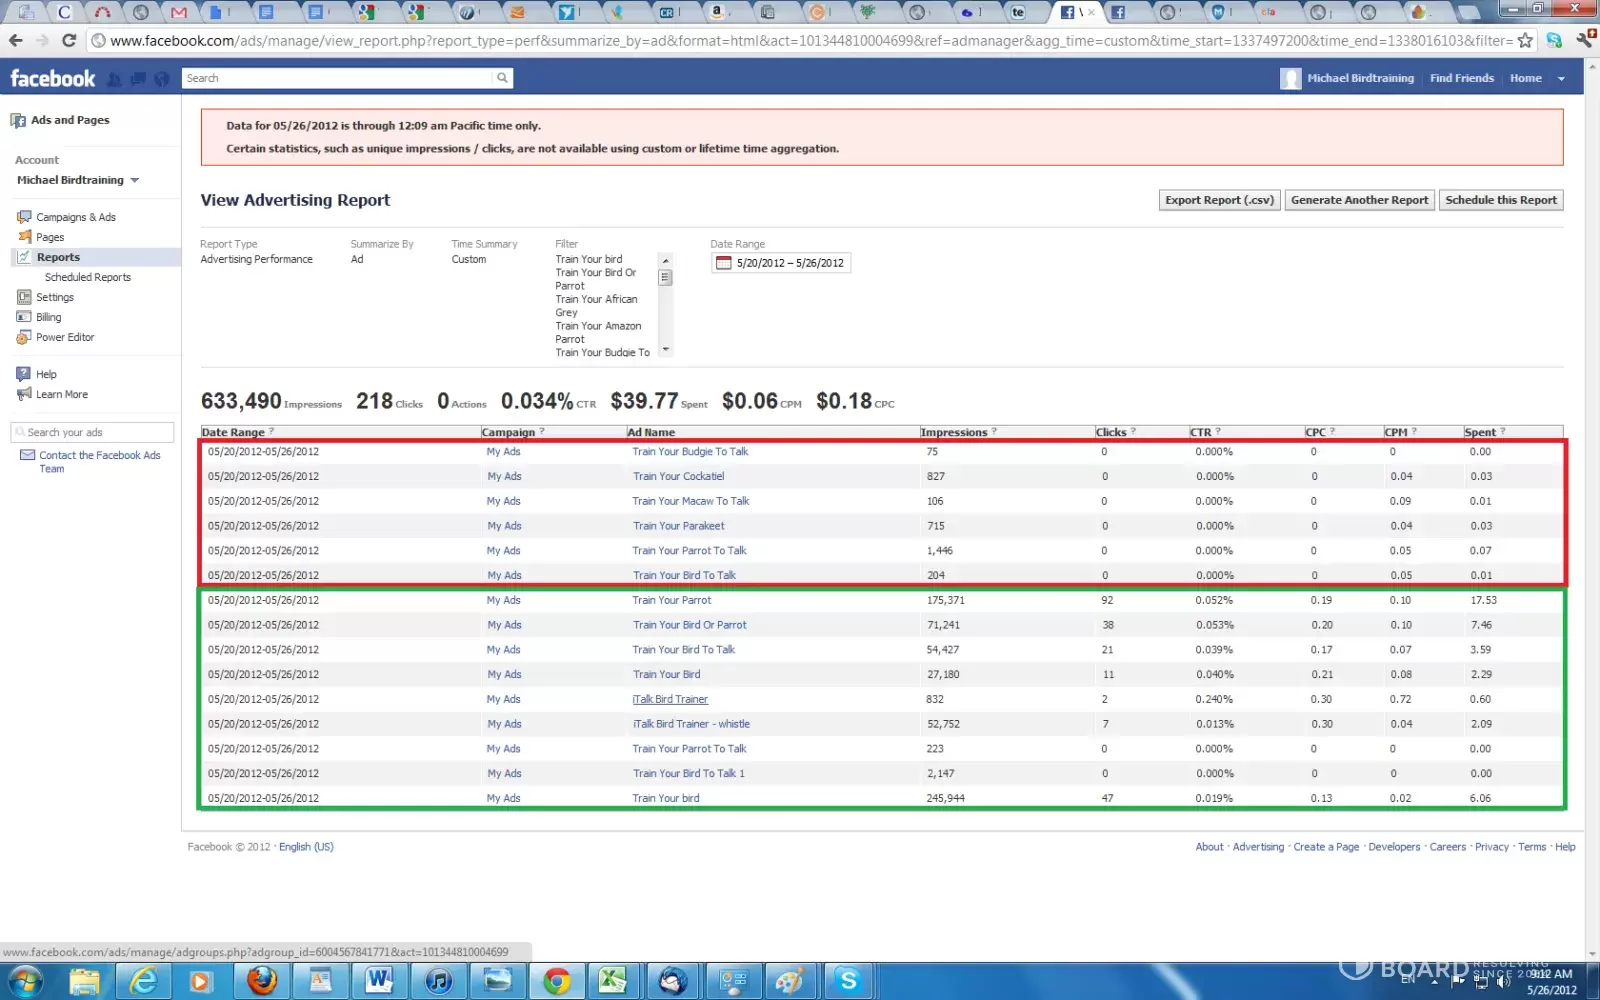The height and width of the screenshot is (1000, 1600).
Task: Open Train Your Macaw To Talk ad
Action: pyautogui.click(x=691, y=501)
